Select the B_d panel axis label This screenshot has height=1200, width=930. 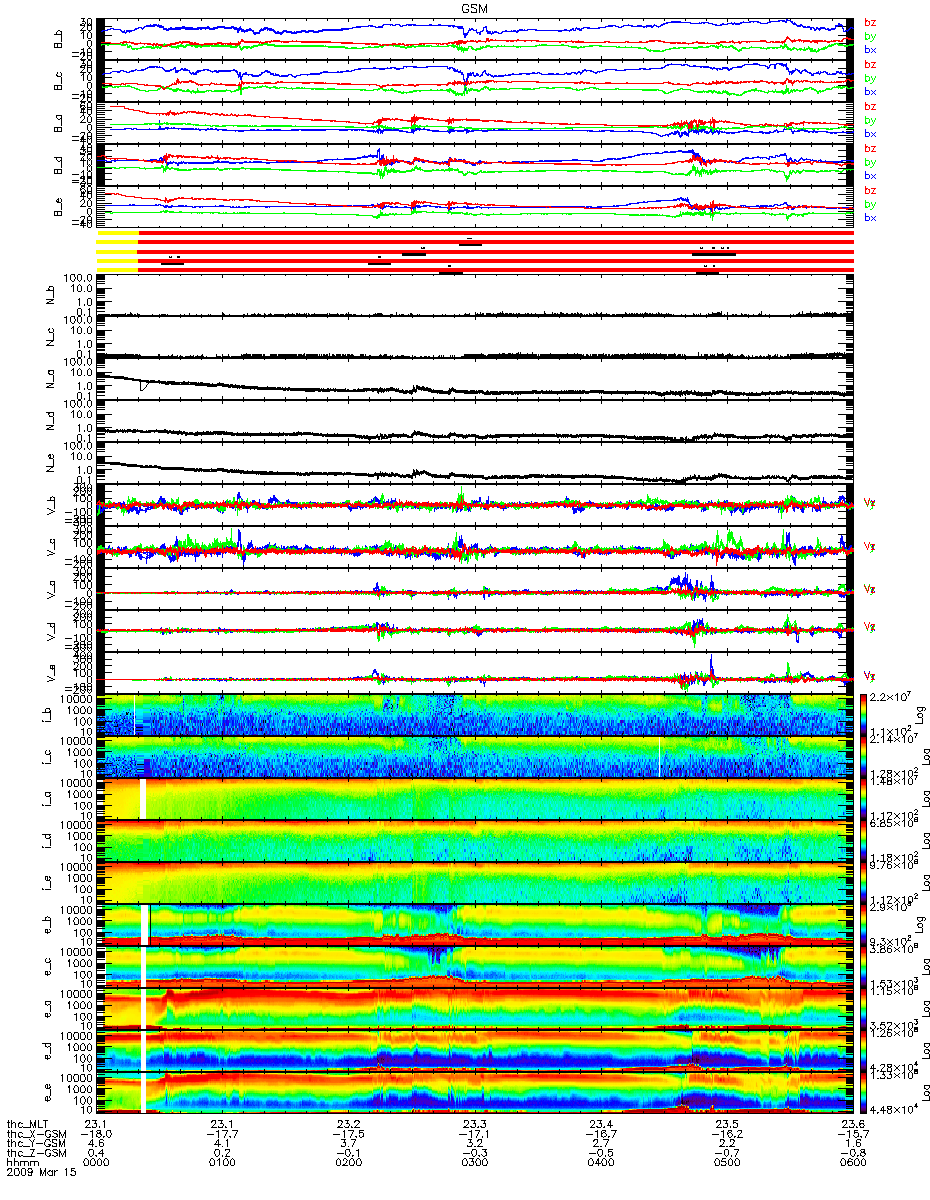pyautogui.click(x=58, y=163)
